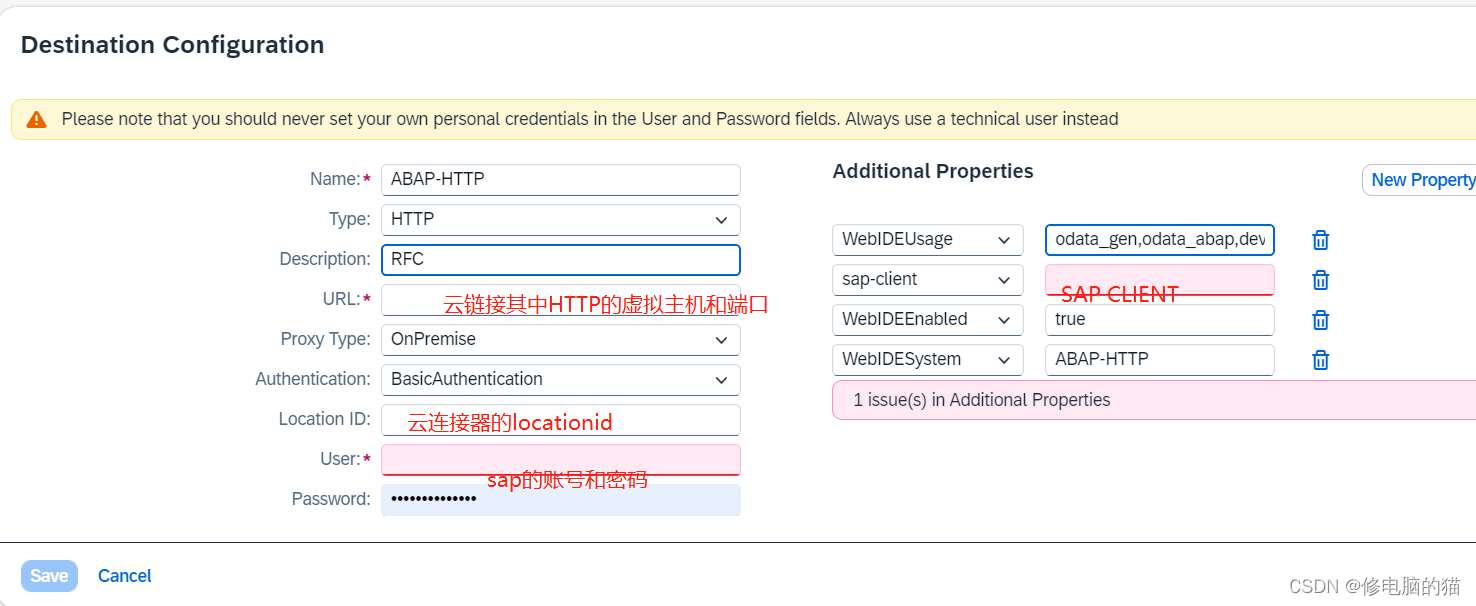
Task: Focus the Name input field
Action: click(560, 180)
